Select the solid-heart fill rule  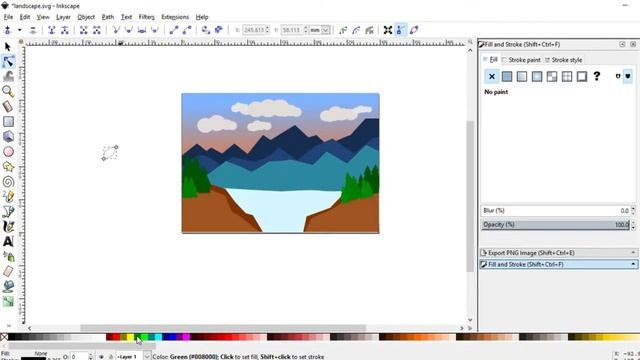pyautogui.click(x=628, y=76)
